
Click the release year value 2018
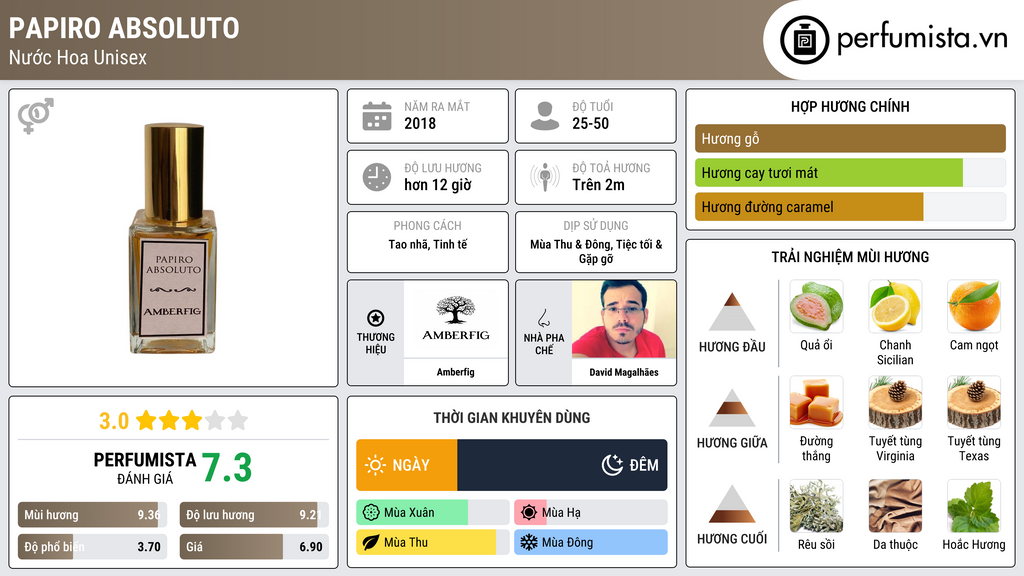click(420, 123)
